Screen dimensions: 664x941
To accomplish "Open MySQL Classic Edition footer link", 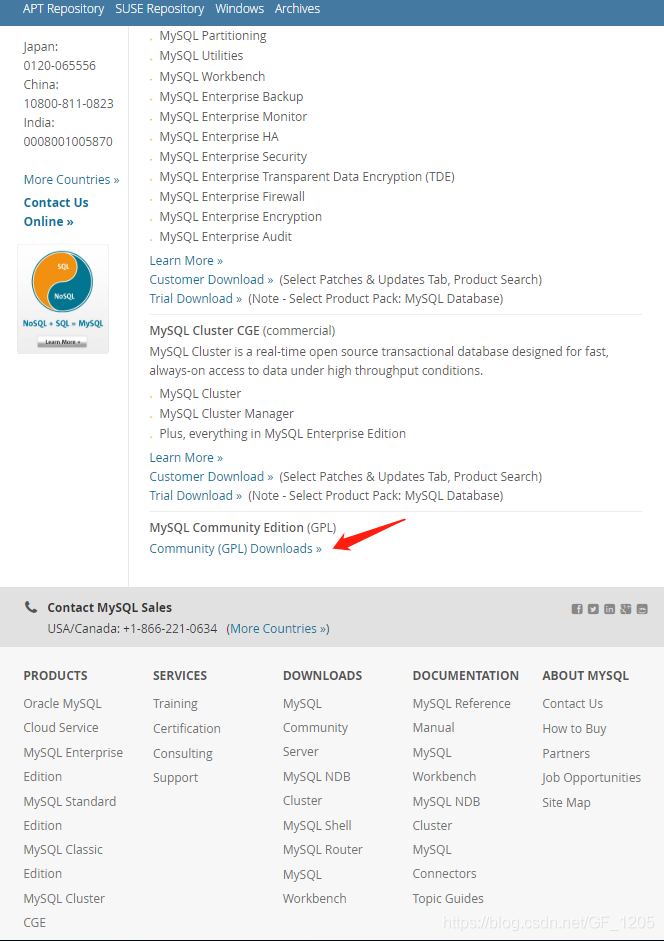I will click(x=63, y=861).
